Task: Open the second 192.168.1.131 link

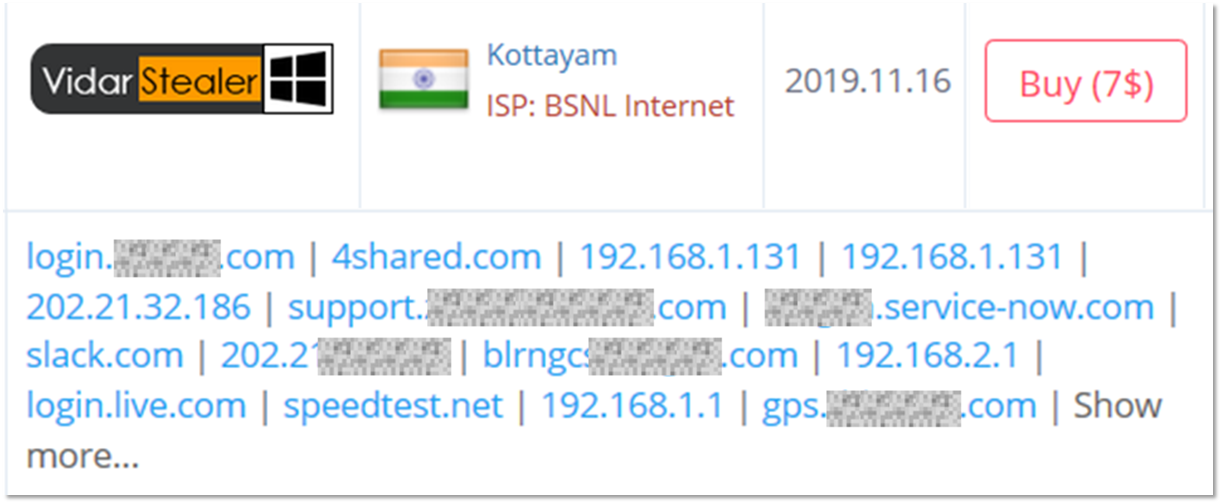Action: click(951, 257)
